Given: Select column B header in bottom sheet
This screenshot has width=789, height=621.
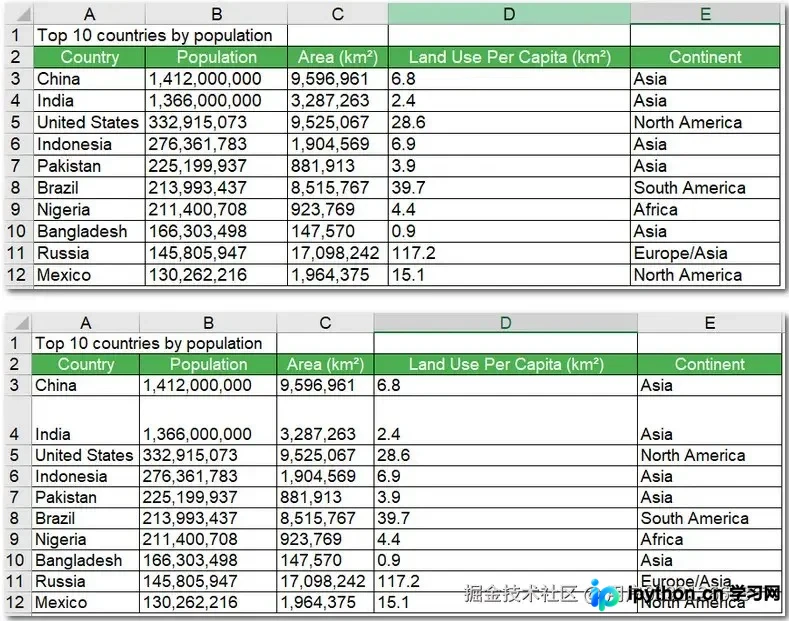Looking at the screenshot, I should coord(208,322).
